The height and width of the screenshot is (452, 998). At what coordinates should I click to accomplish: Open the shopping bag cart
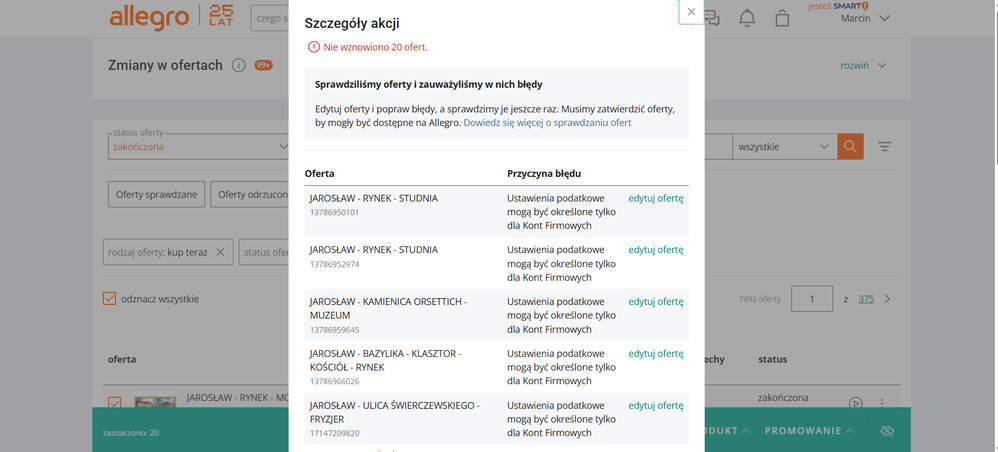pos(782,18)
